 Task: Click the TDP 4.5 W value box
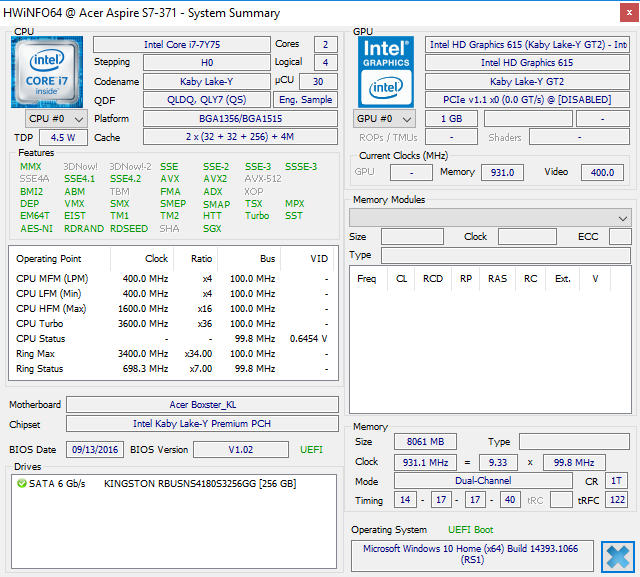(62, 138)
